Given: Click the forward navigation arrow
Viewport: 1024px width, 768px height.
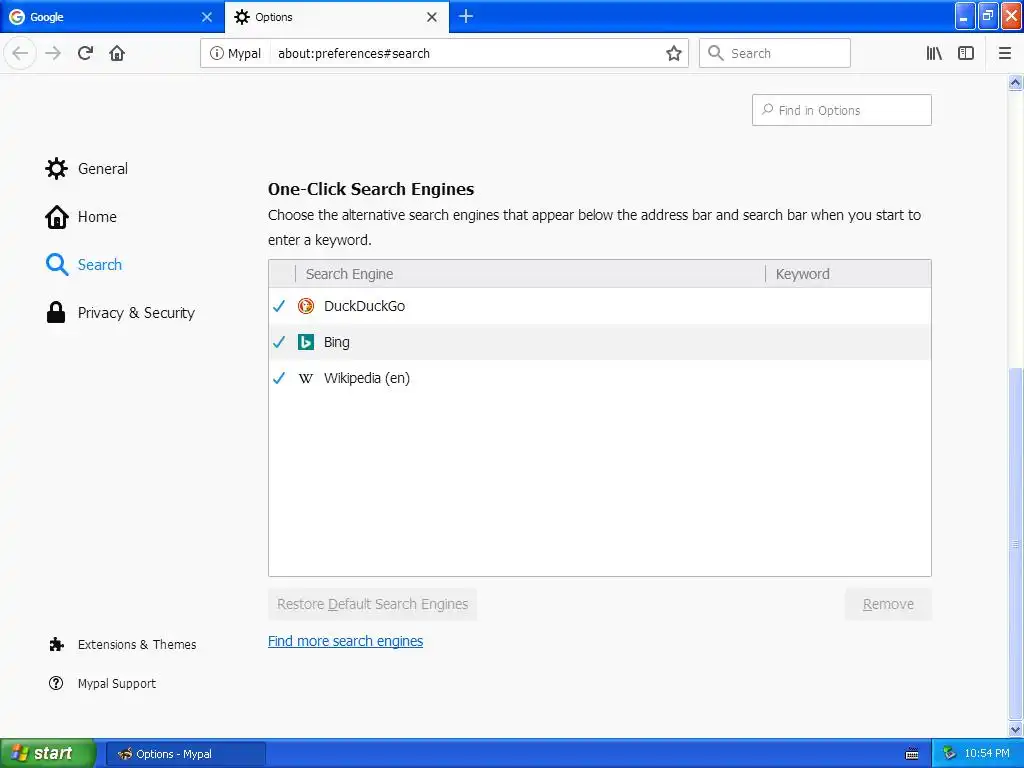Looking at the screenshot, I should (x=53, y=53).
